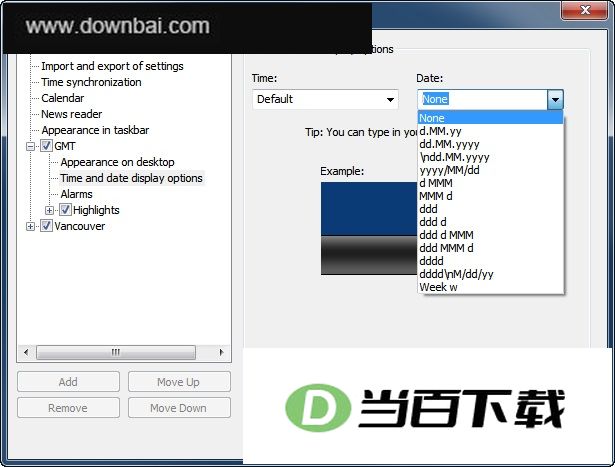615x467 pixels.
Task: Expand the Vancouver tree node
Action: click(x=30, y=227)
